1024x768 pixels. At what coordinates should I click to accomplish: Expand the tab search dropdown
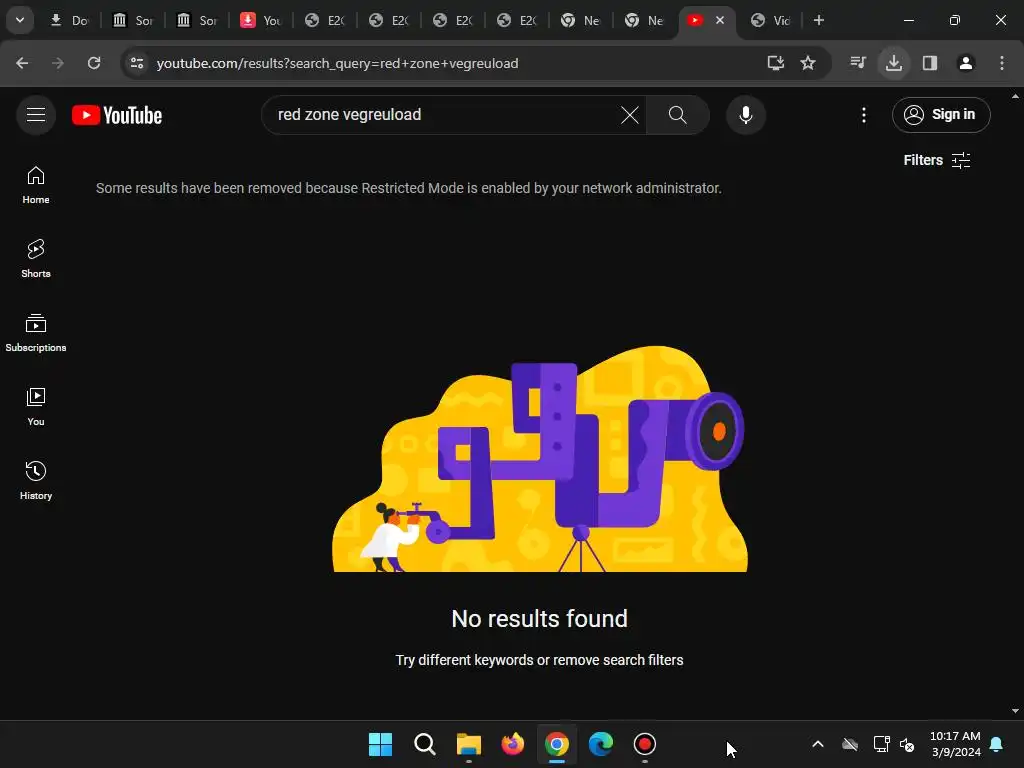tap(20, 20)
